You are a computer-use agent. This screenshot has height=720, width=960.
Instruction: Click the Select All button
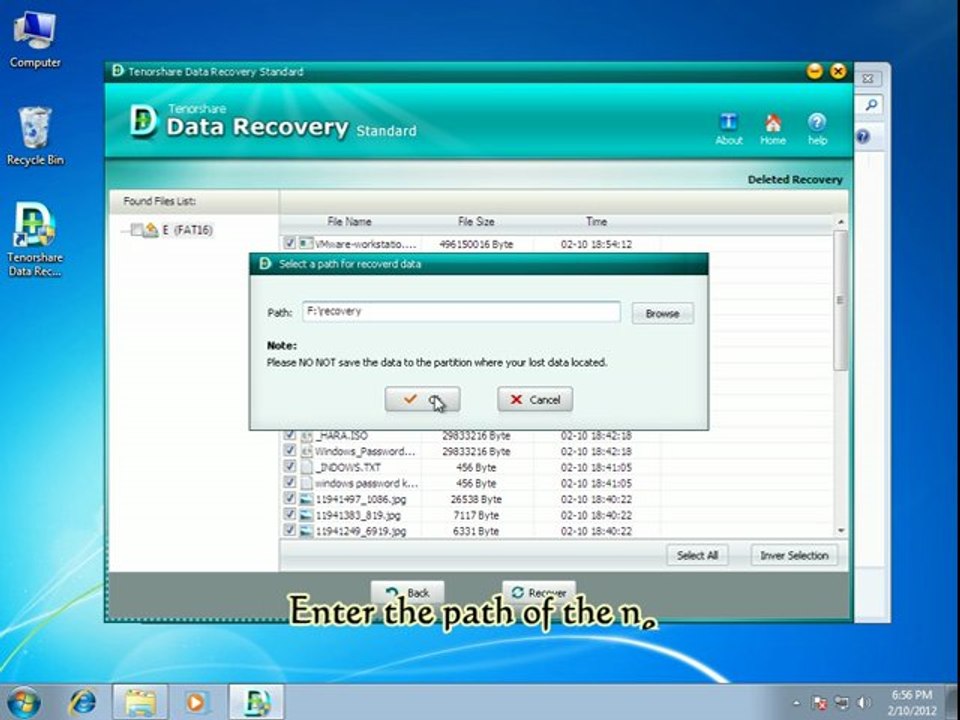point(697,555)
